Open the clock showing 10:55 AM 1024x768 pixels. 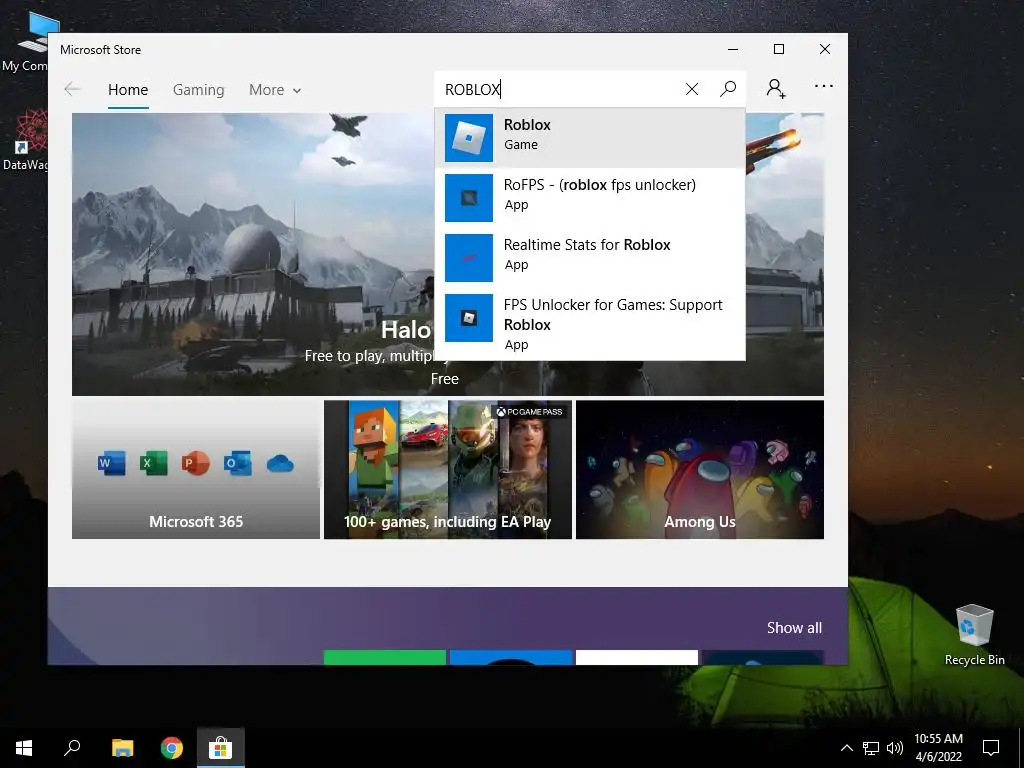coord(938,747)
